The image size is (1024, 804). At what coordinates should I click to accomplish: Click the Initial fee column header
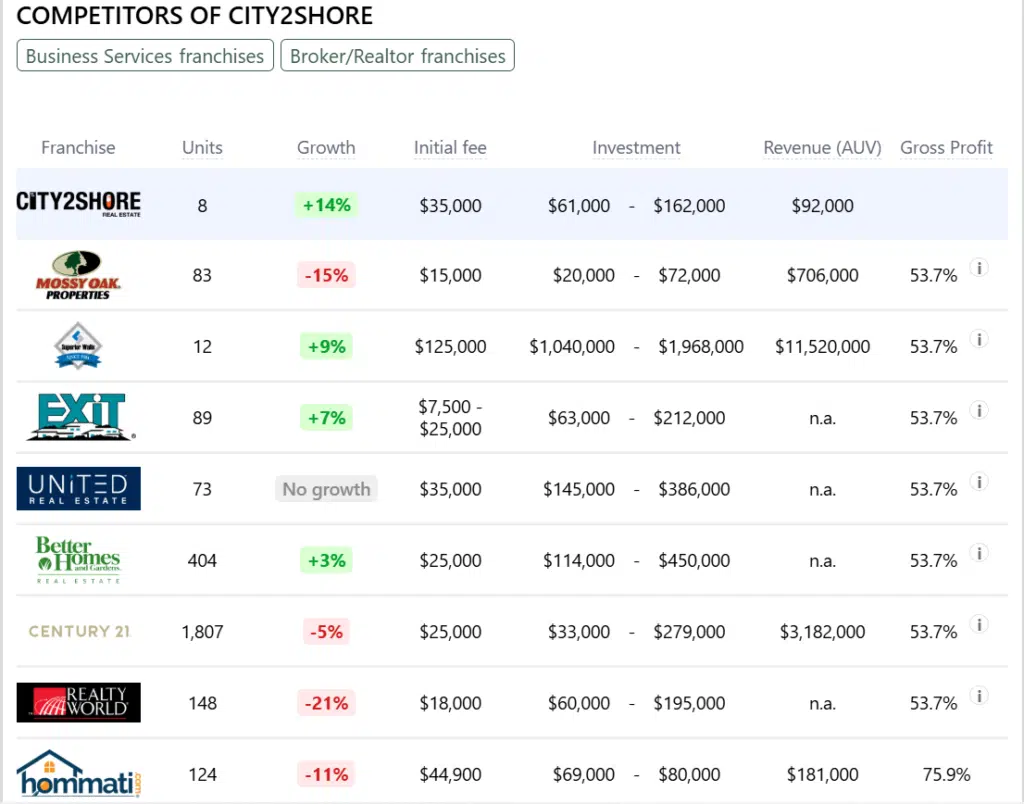(x=450, y=147)
